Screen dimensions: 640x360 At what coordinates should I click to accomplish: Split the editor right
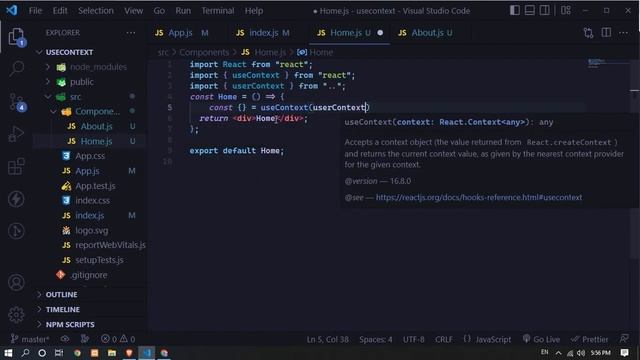pyautogui.click(x=606, y=33)
